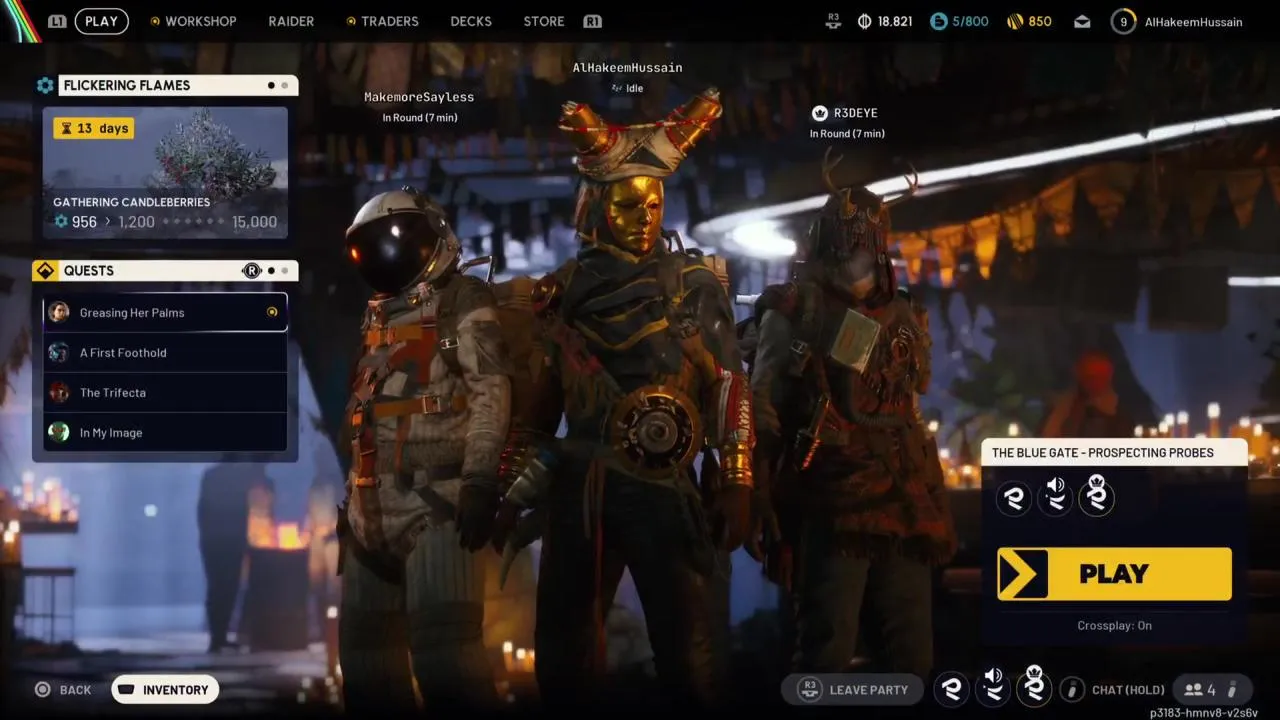Select the A First Foothold quest
Image resolution: width=1280 pixels, height=720 pixels.
pos(165,352)
